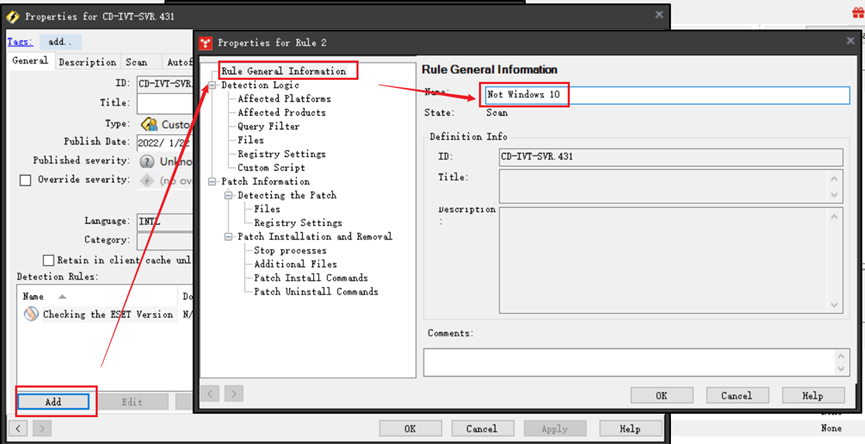Collapse the Patch Information tree node
Viewport: 865px width, 444px height.
point(212,182)
